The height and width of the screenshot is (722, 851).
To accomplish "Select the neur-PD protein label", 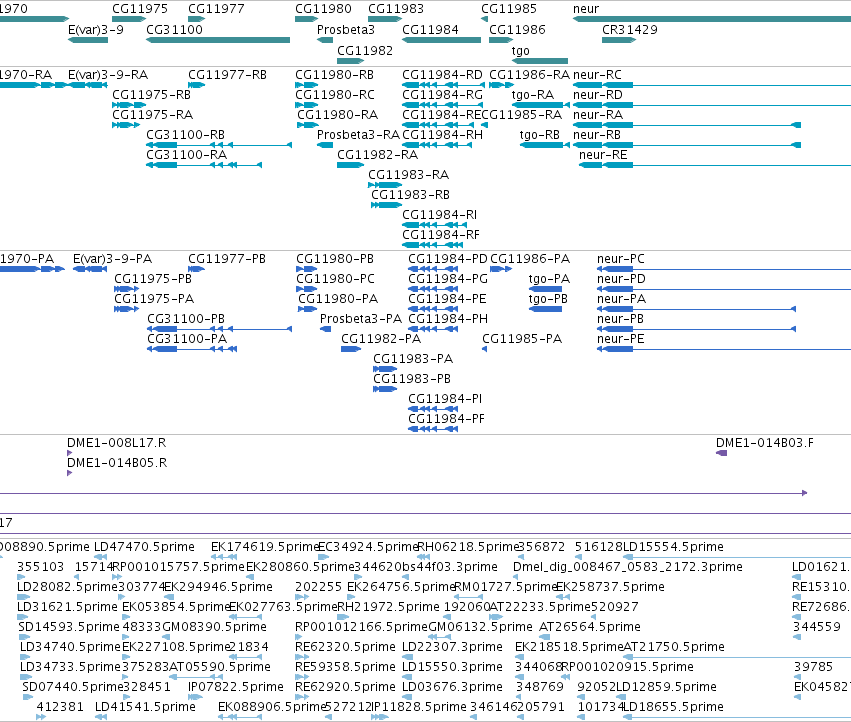I will [x=621, y=279].
